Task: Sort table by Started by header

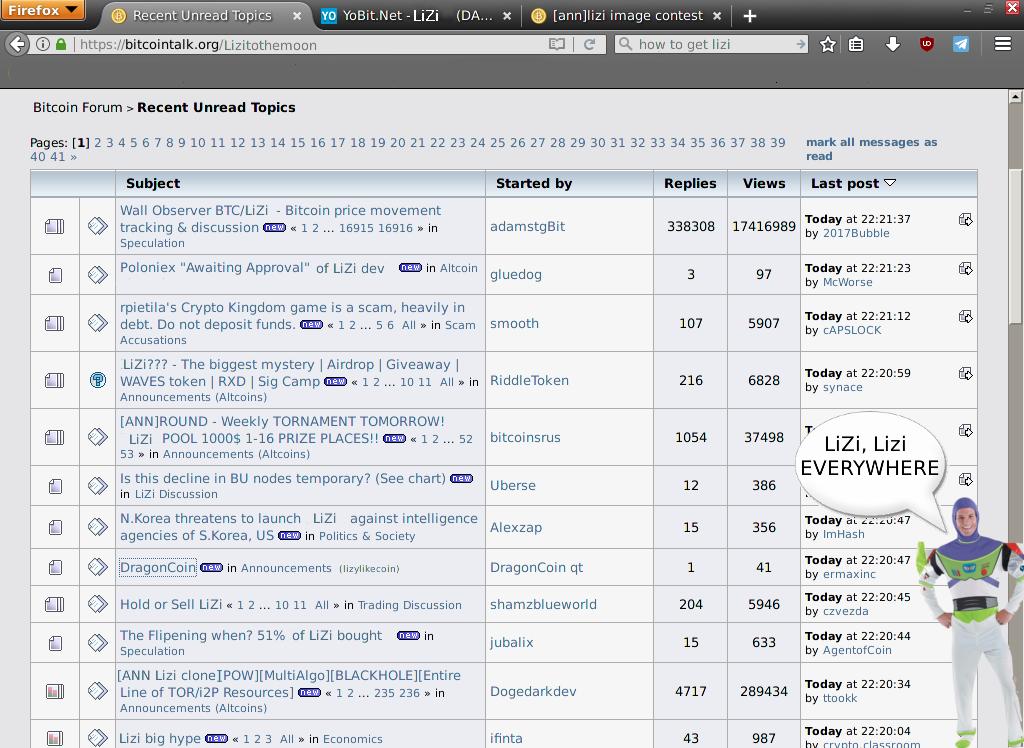Action: (534, 184)
